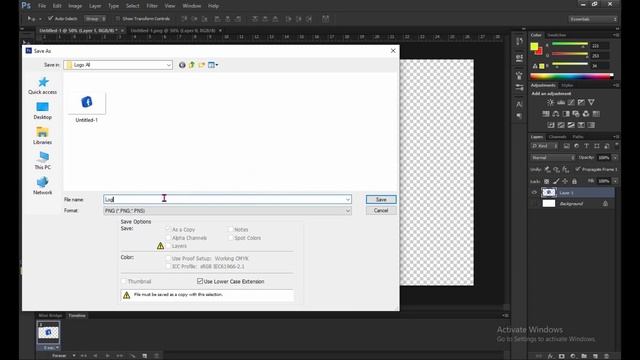Add a Levels adjustment

point(561,102)
